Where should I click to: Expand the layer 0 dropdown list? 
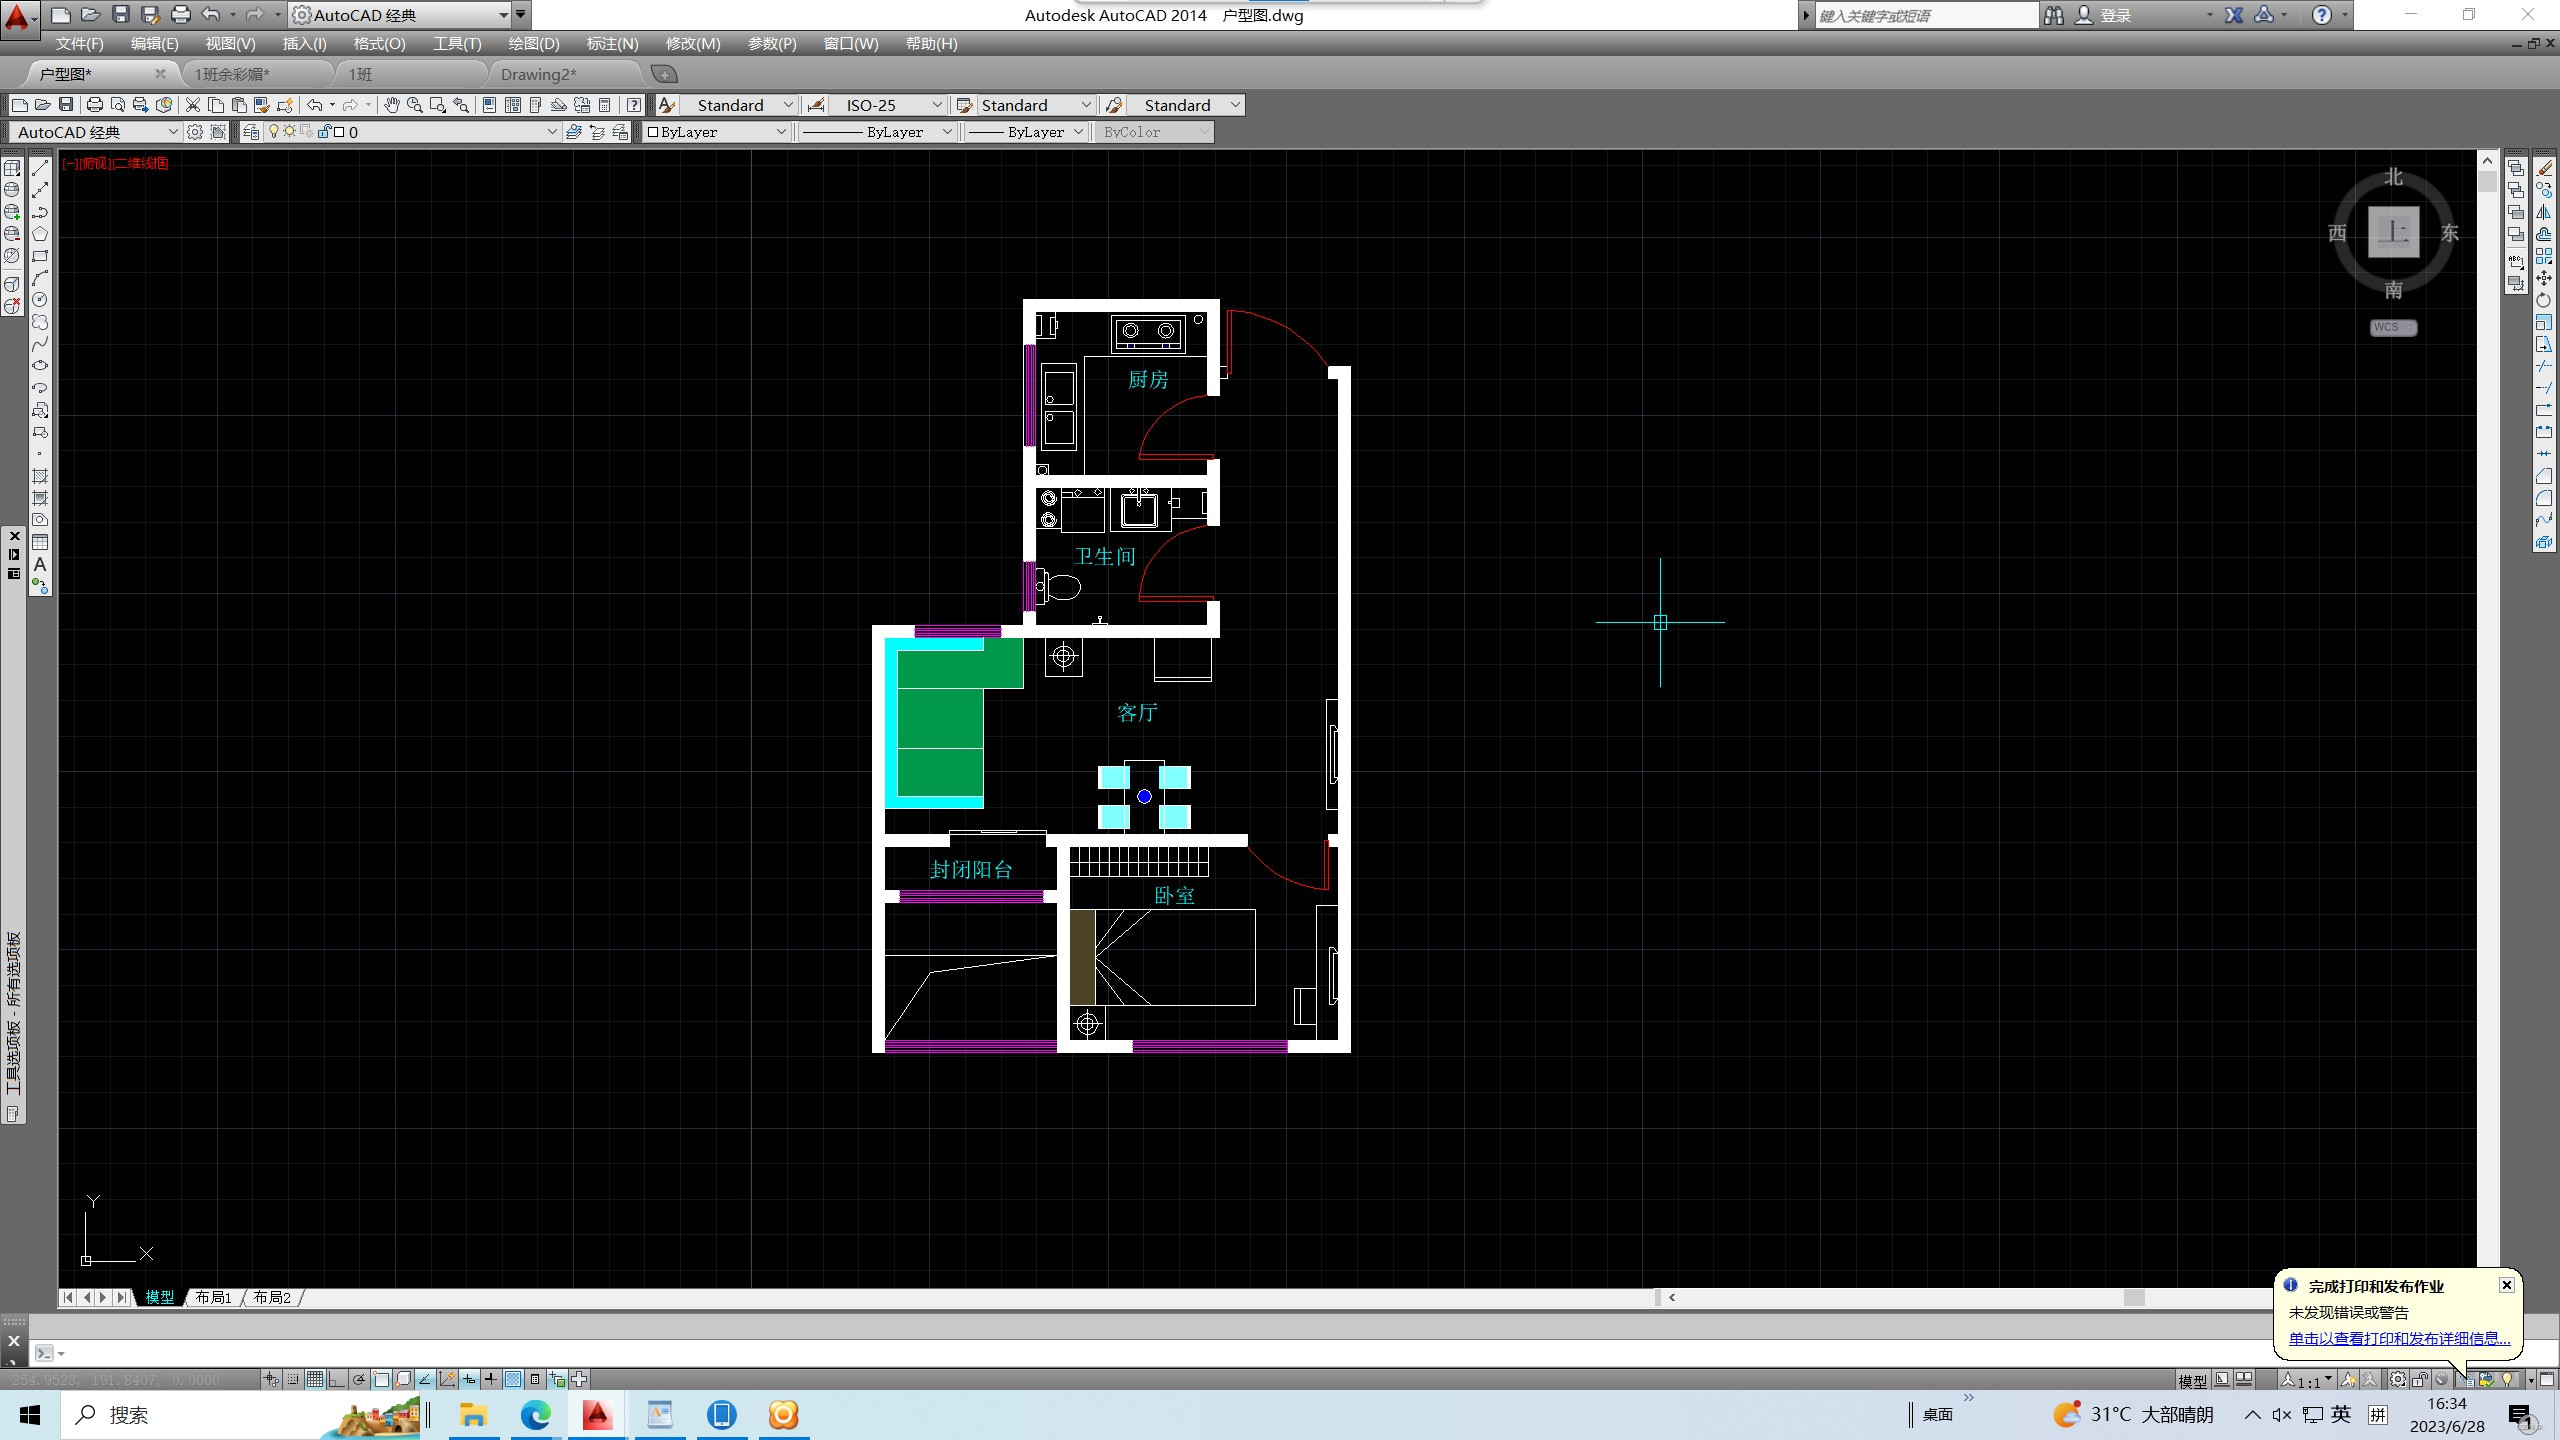click(x=551, y=132)
